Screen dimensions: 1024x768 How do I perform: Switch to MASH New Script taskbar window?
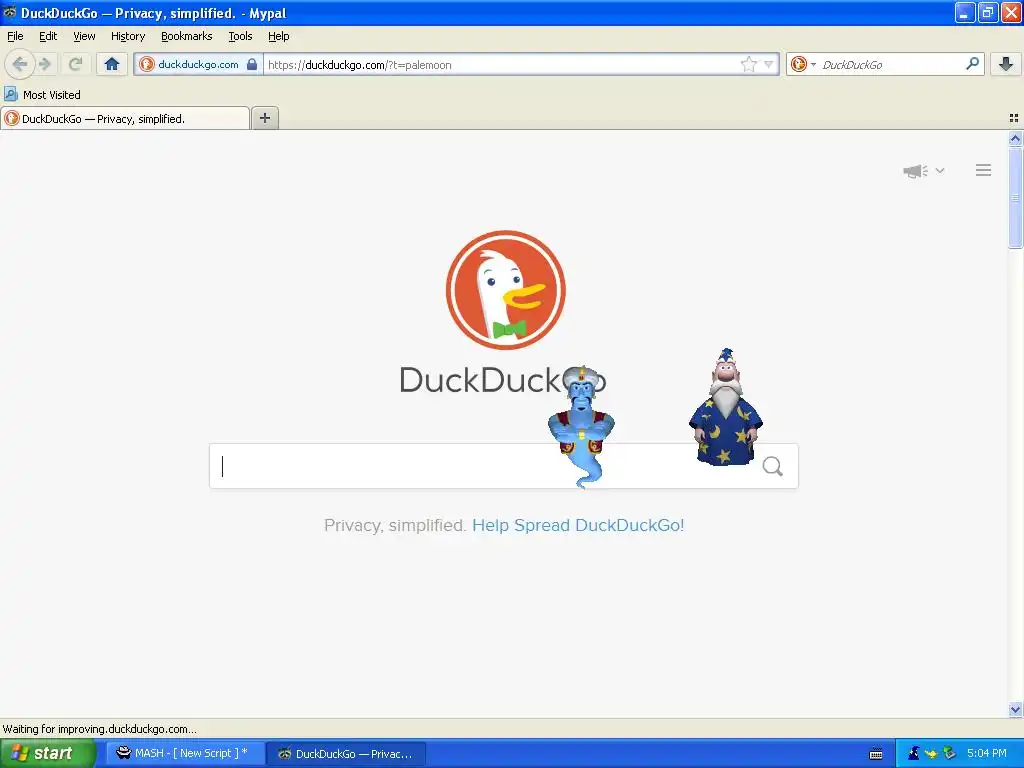tap(185, 753)
